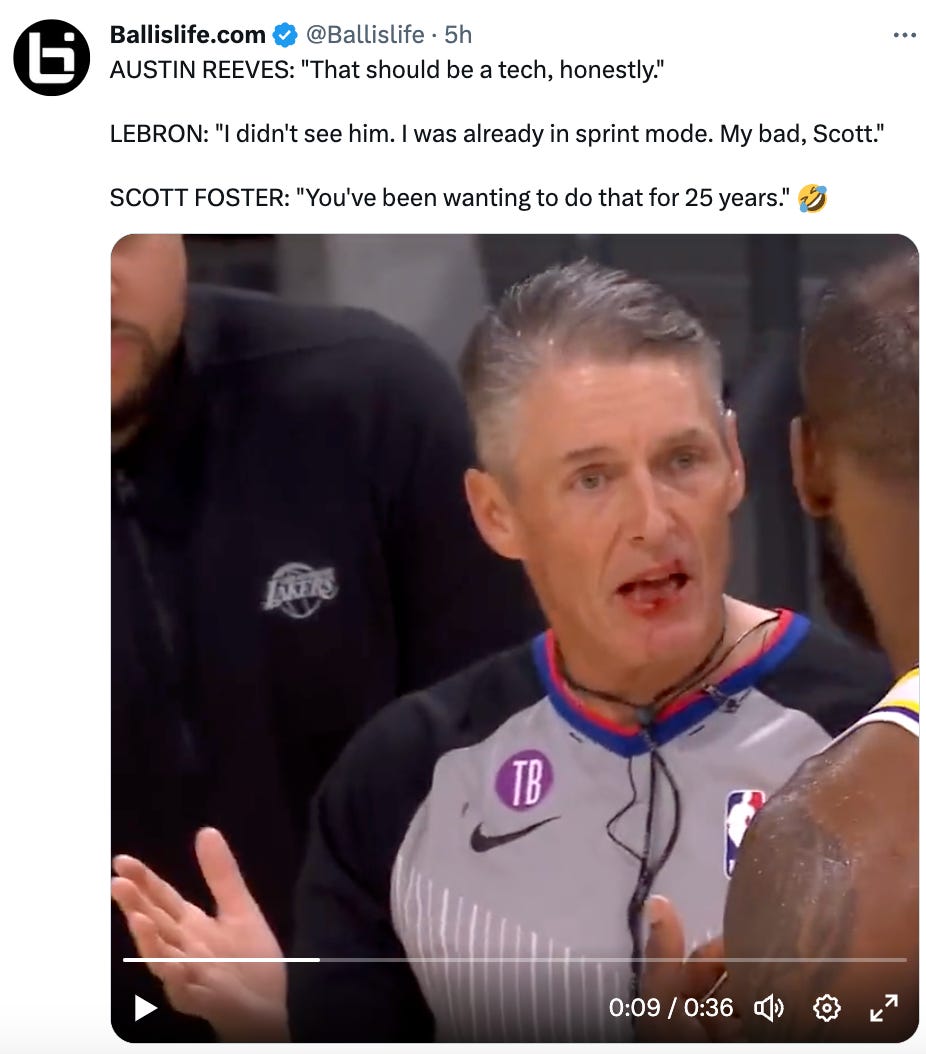Click the rolling laughing emoji

click(x=812, y=198)
